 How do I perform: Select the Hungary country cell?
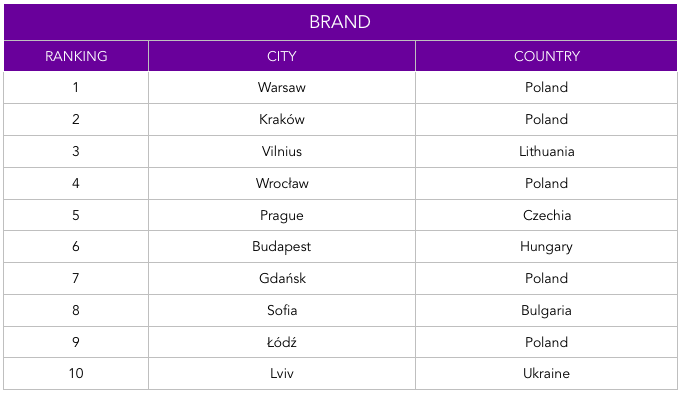click(x=546, y=247)
